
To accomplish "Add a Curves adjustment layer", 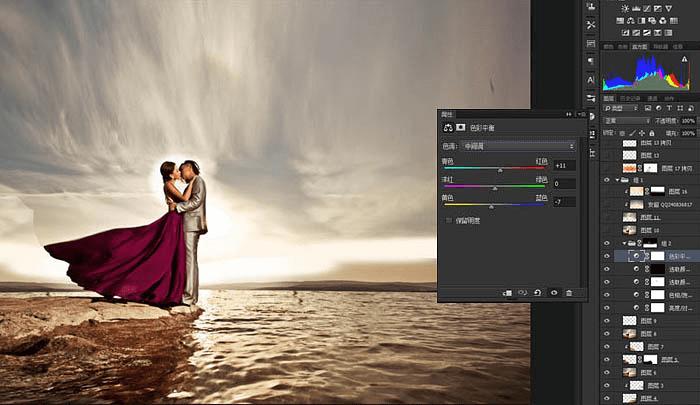I will coord(647,8).
